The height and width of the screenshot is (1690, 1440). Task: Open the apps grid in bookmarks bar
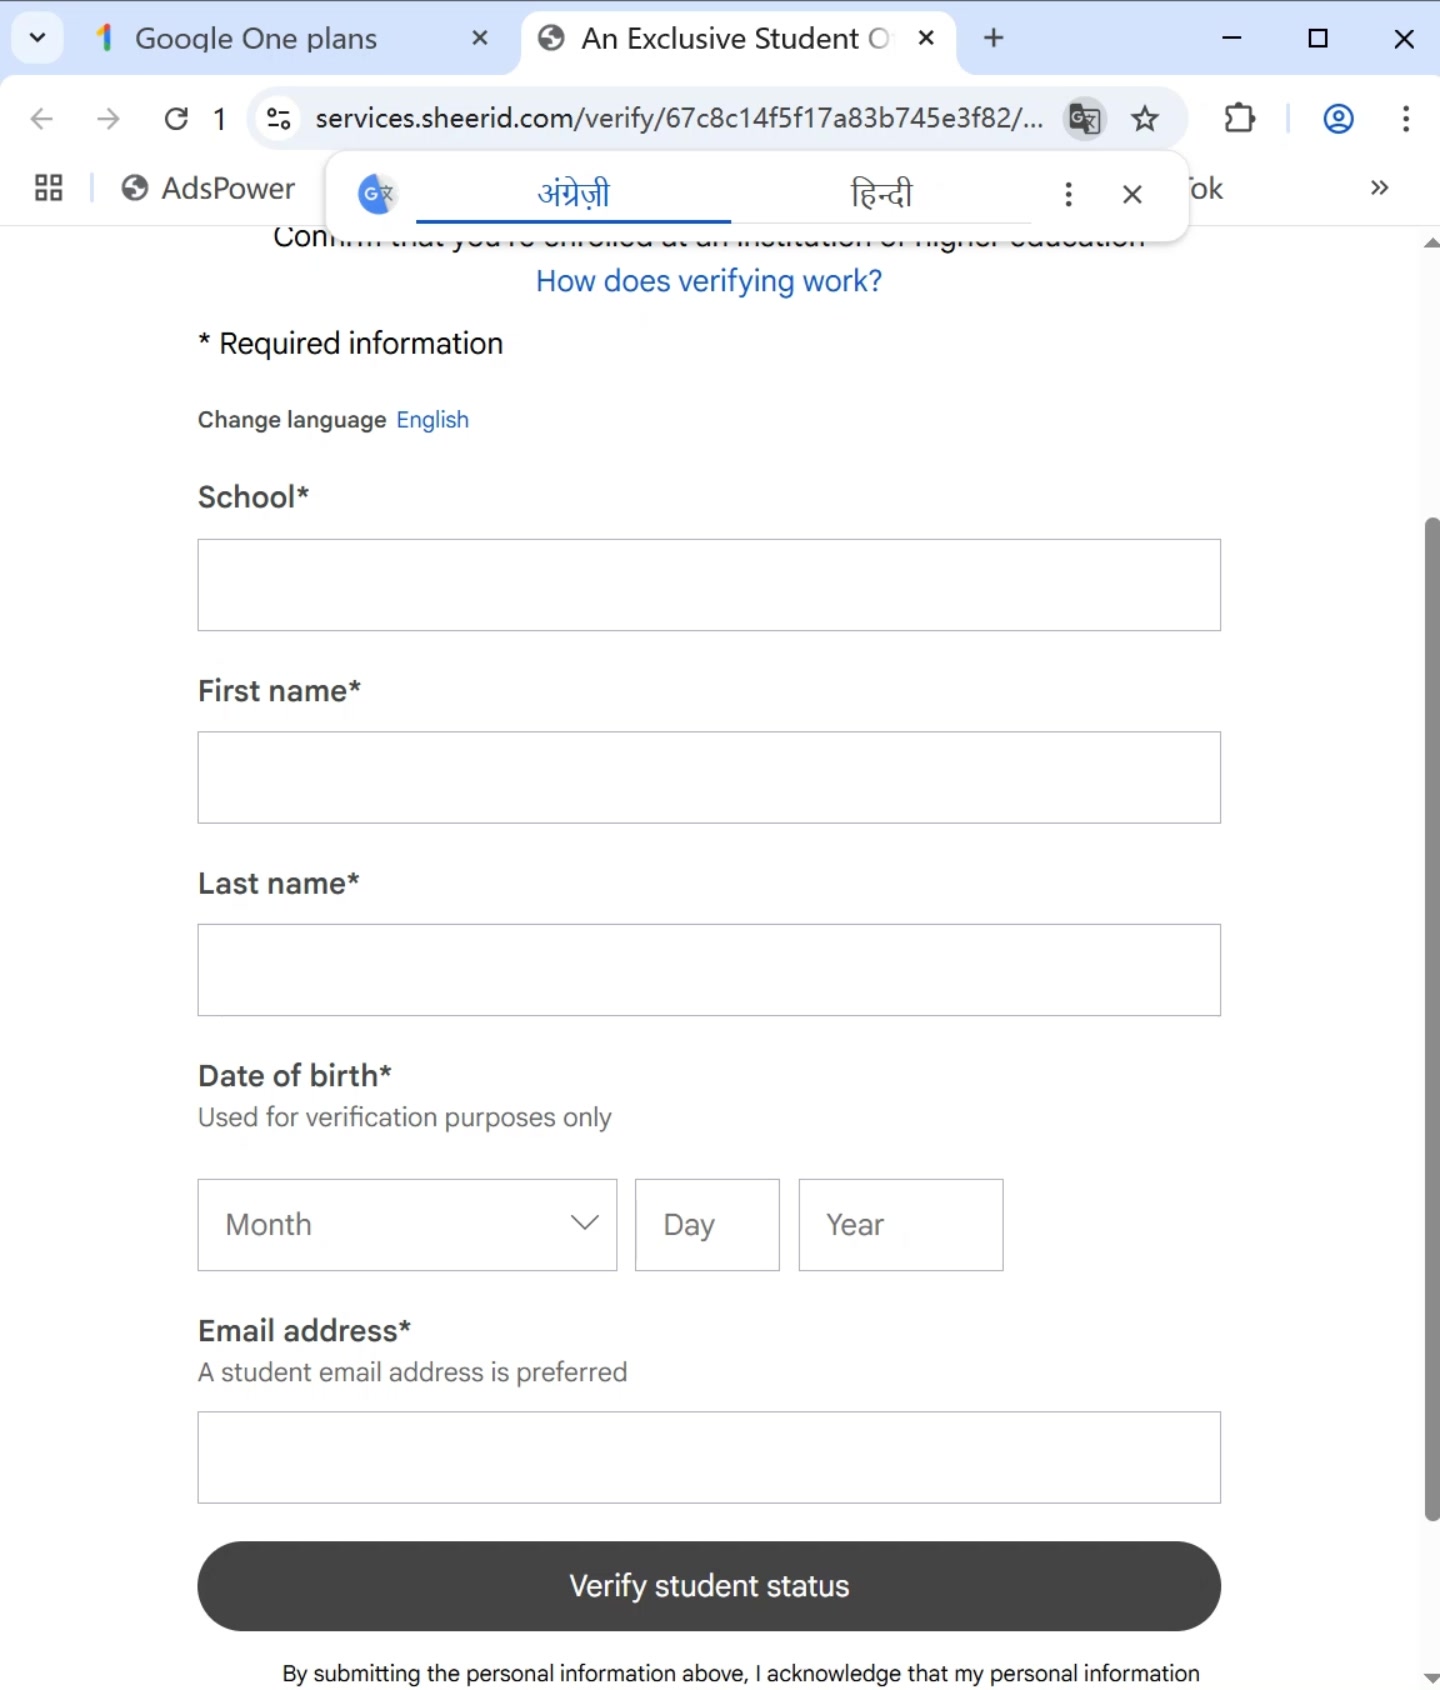coord(48,188)
